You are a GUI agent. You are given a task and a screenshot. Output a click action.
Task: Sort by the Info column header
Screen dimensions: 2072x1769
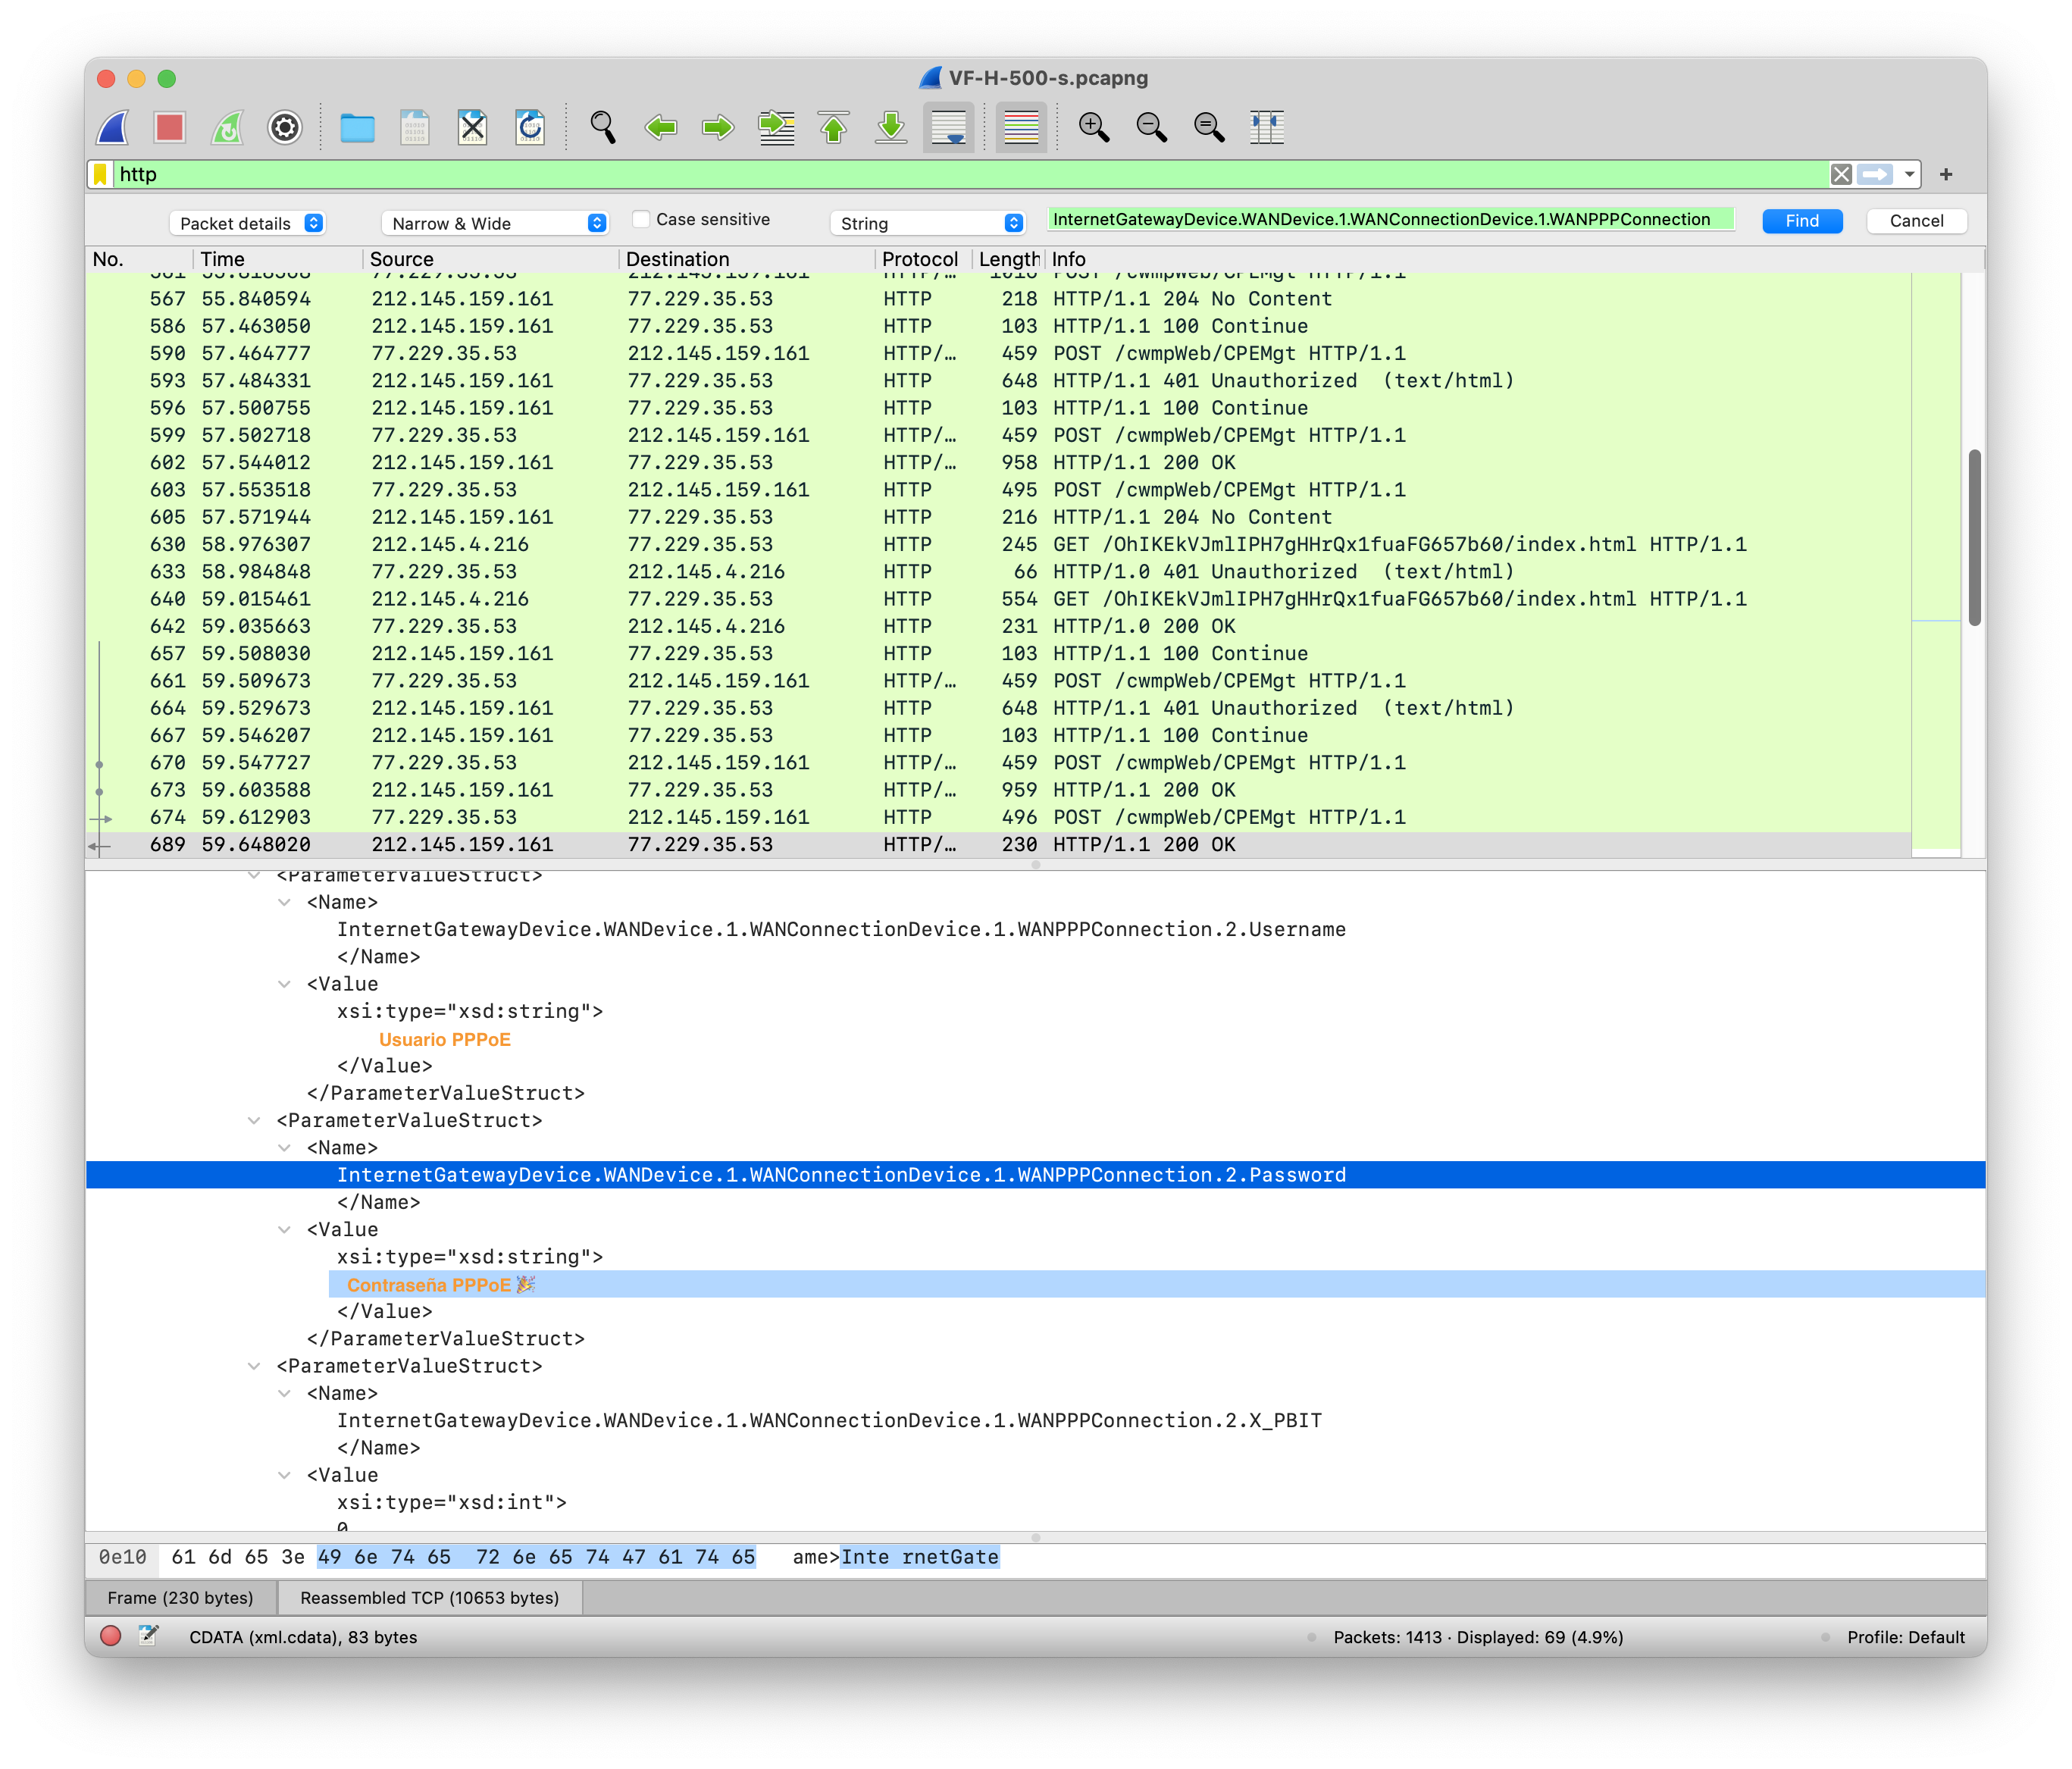click(x=1514, y=259)
